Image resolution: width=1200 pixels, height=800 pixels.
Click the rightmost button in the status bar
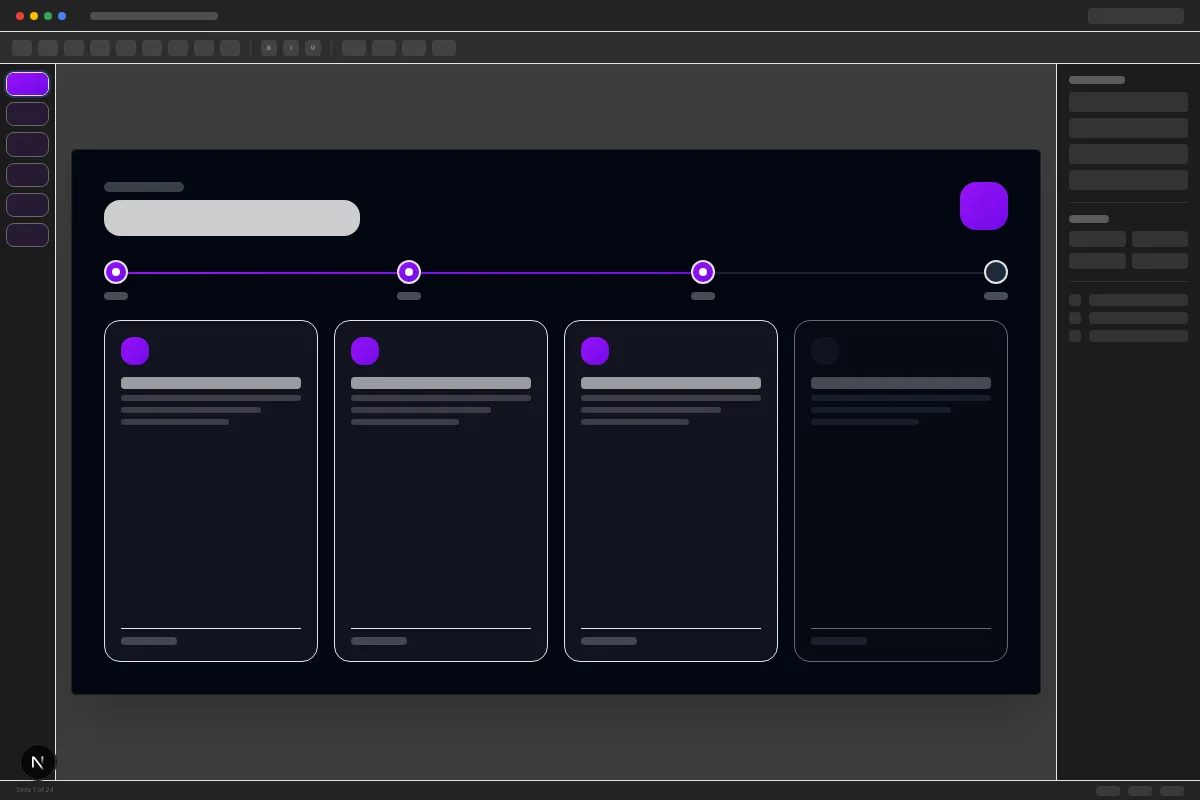coord(1172,791)
